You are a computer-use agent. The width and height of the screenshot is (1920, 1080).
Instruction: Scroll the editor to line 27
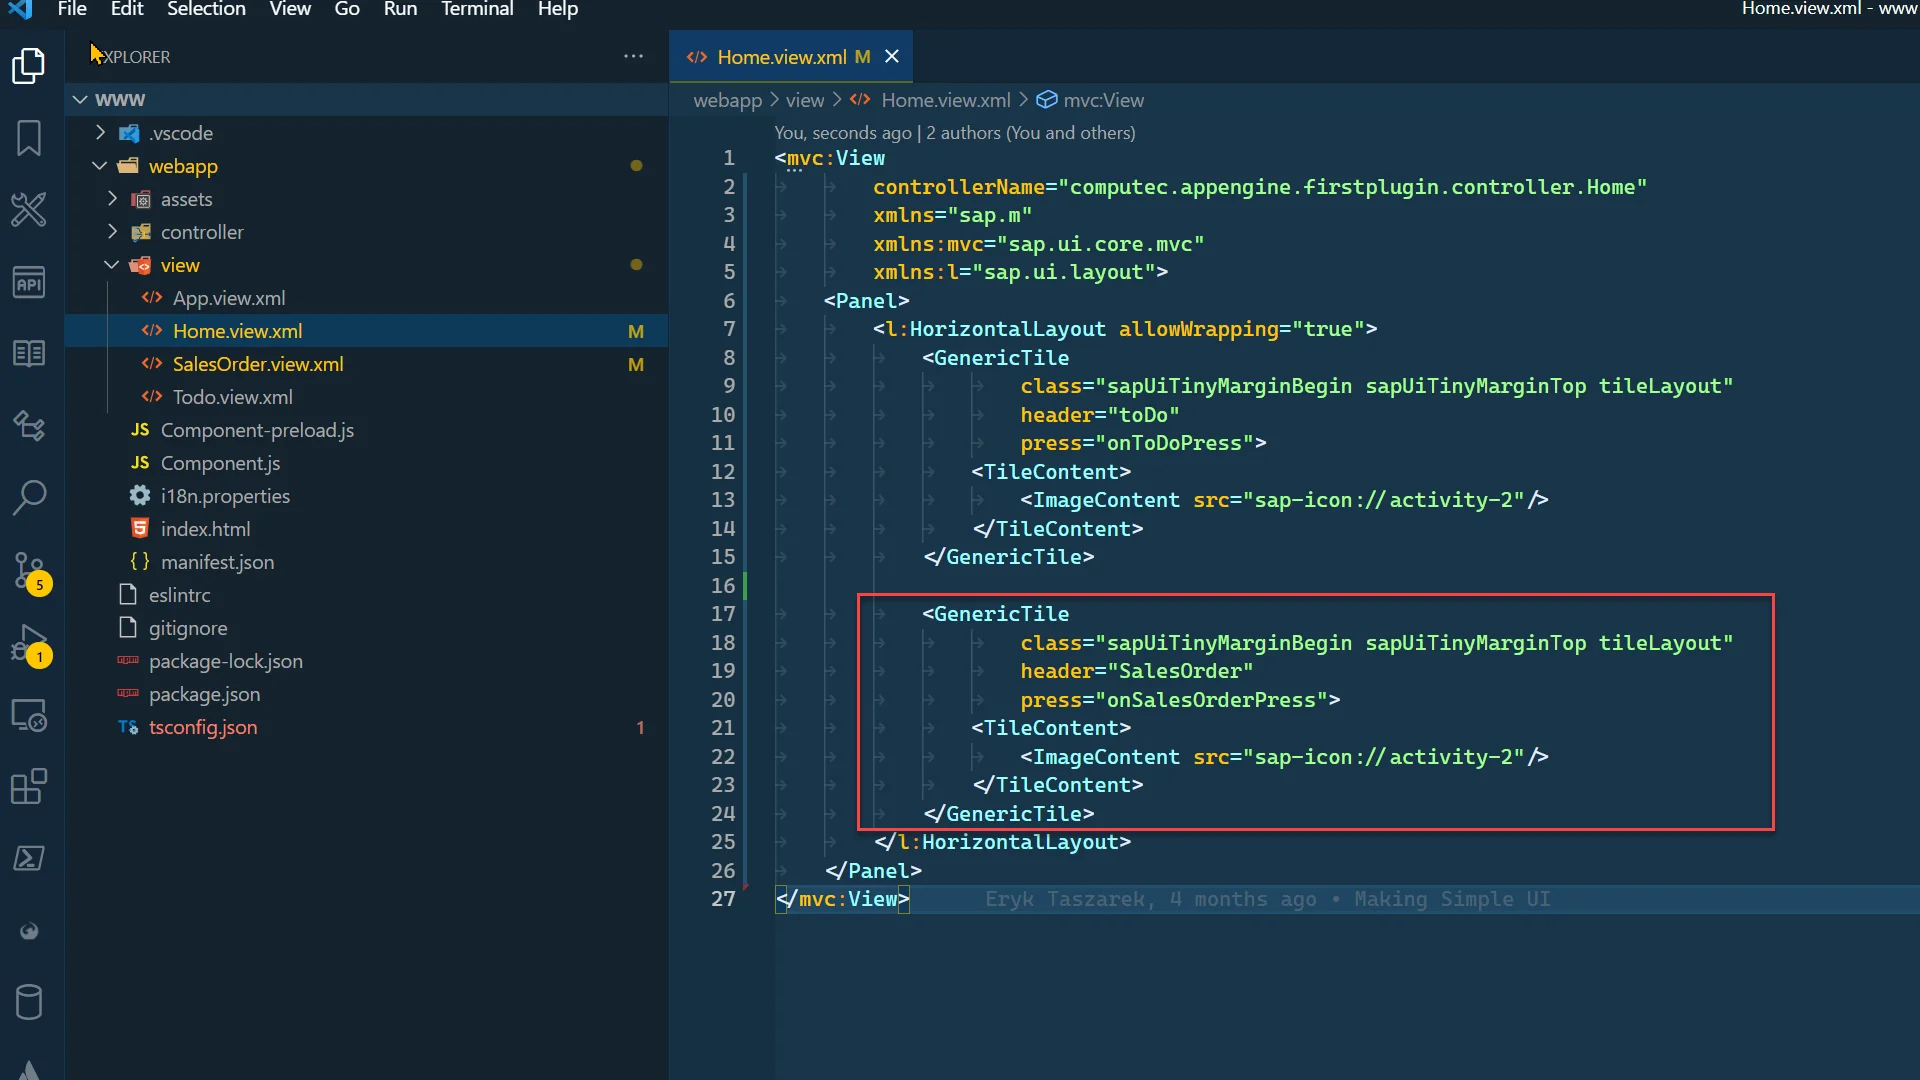coord(843,898)
